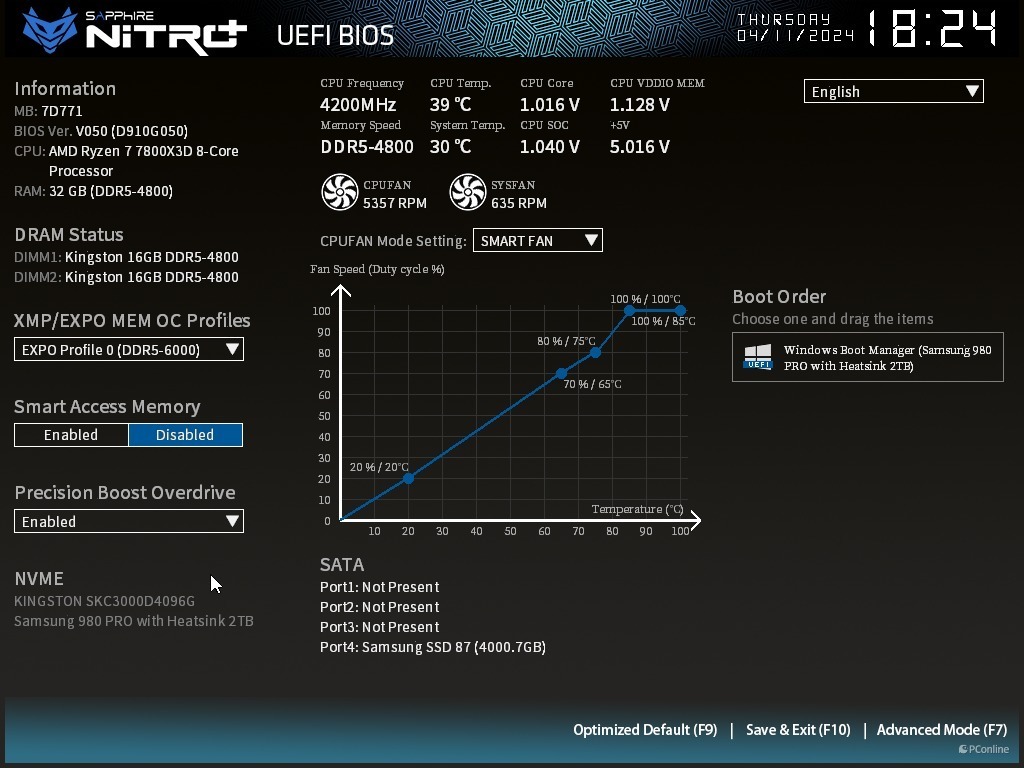The height and width of the screenshot is (768, 1024).
Task: Click DIMM1 Kingston 16GB DDR5-4800
Action: 126,257
